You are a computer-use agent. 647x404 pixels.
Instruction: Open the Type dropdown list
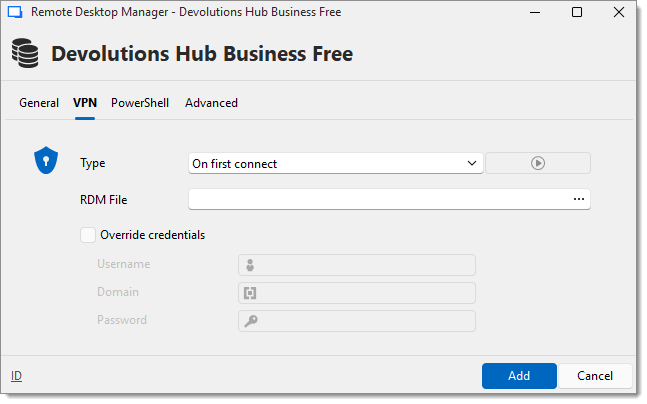click(335, 163)
